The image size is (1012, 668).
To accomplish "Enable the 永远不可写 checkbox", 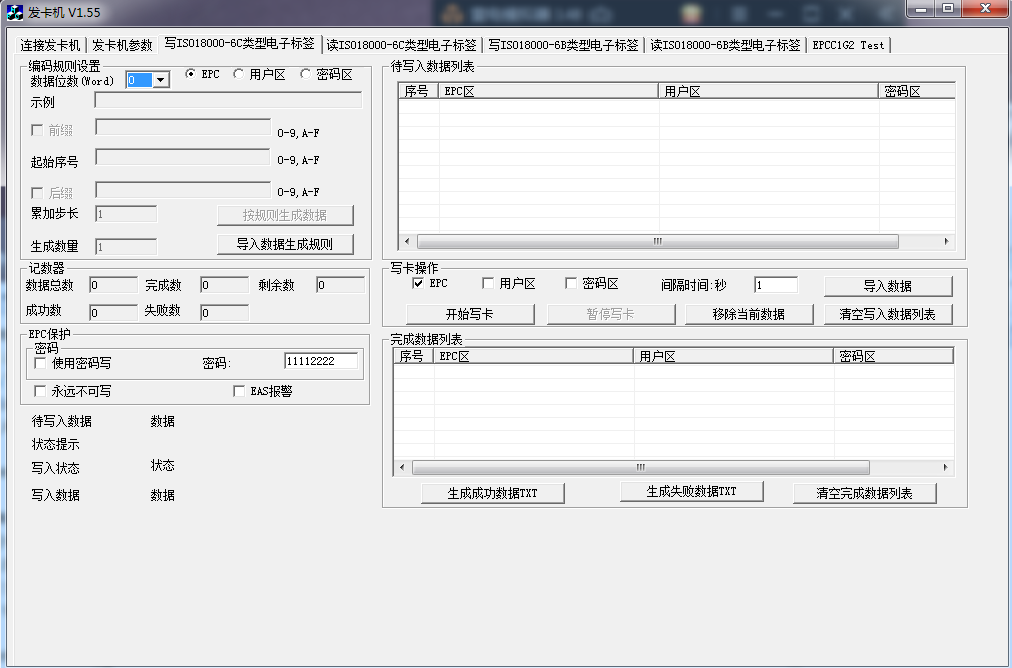I will pos(40,391).
